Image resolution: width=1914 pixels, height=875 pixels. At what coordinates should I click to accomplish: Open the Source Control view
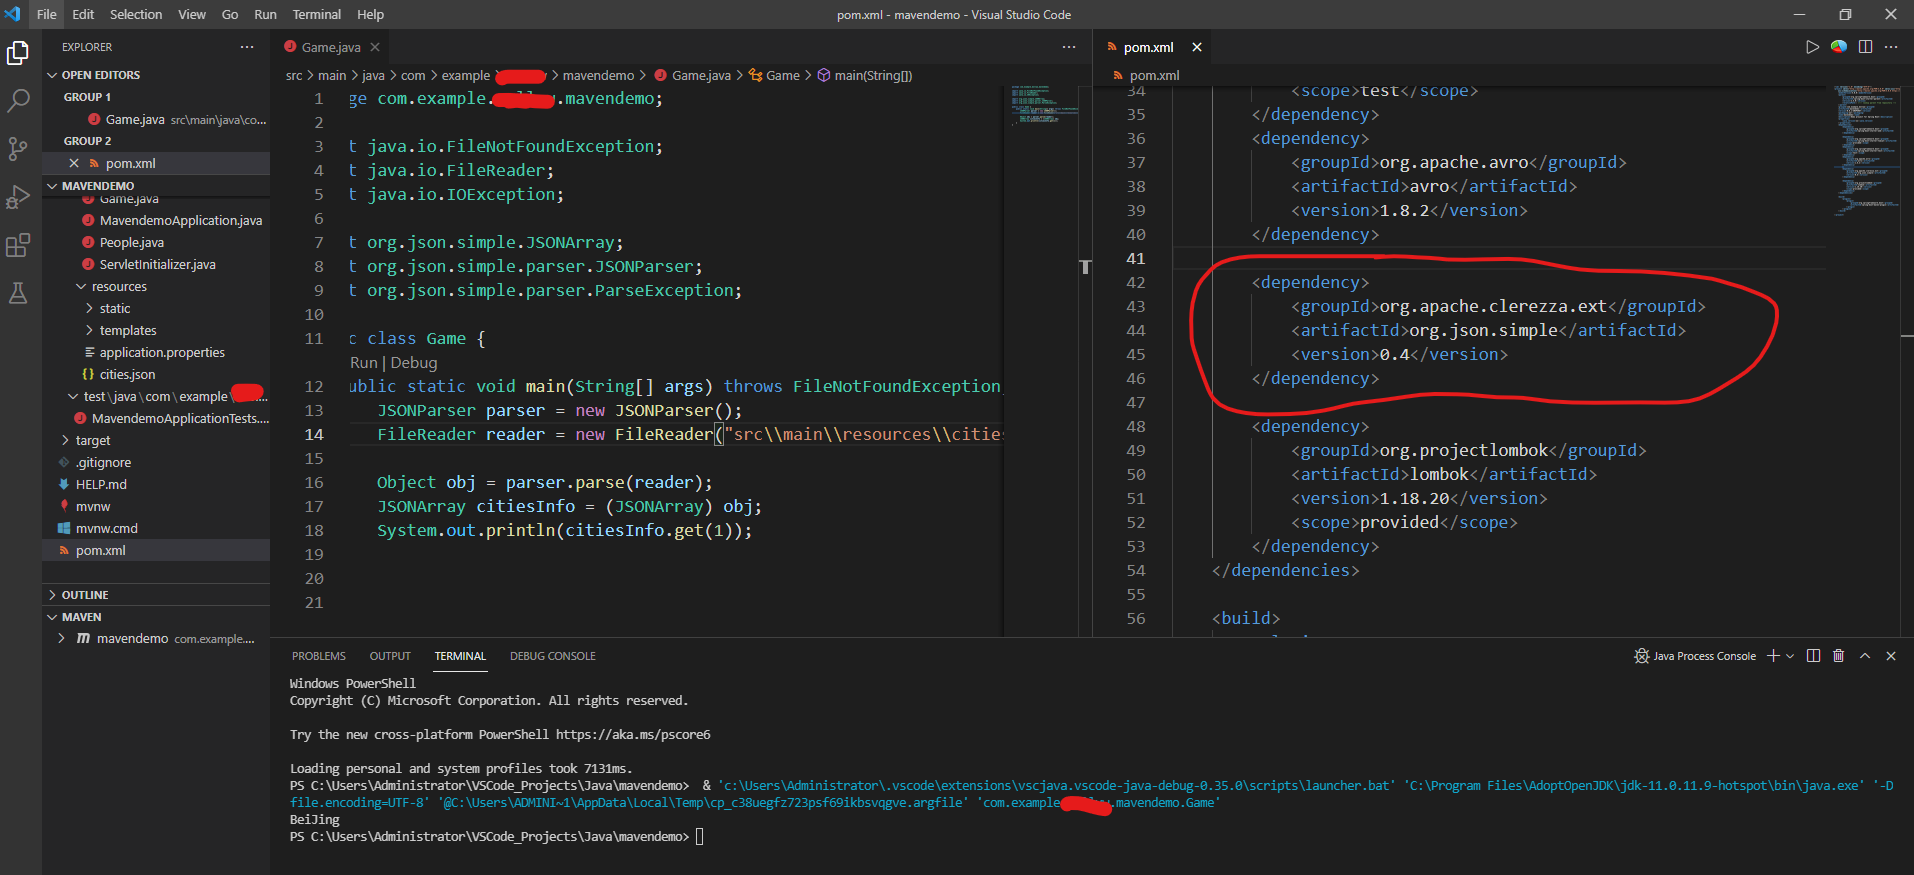18,149
